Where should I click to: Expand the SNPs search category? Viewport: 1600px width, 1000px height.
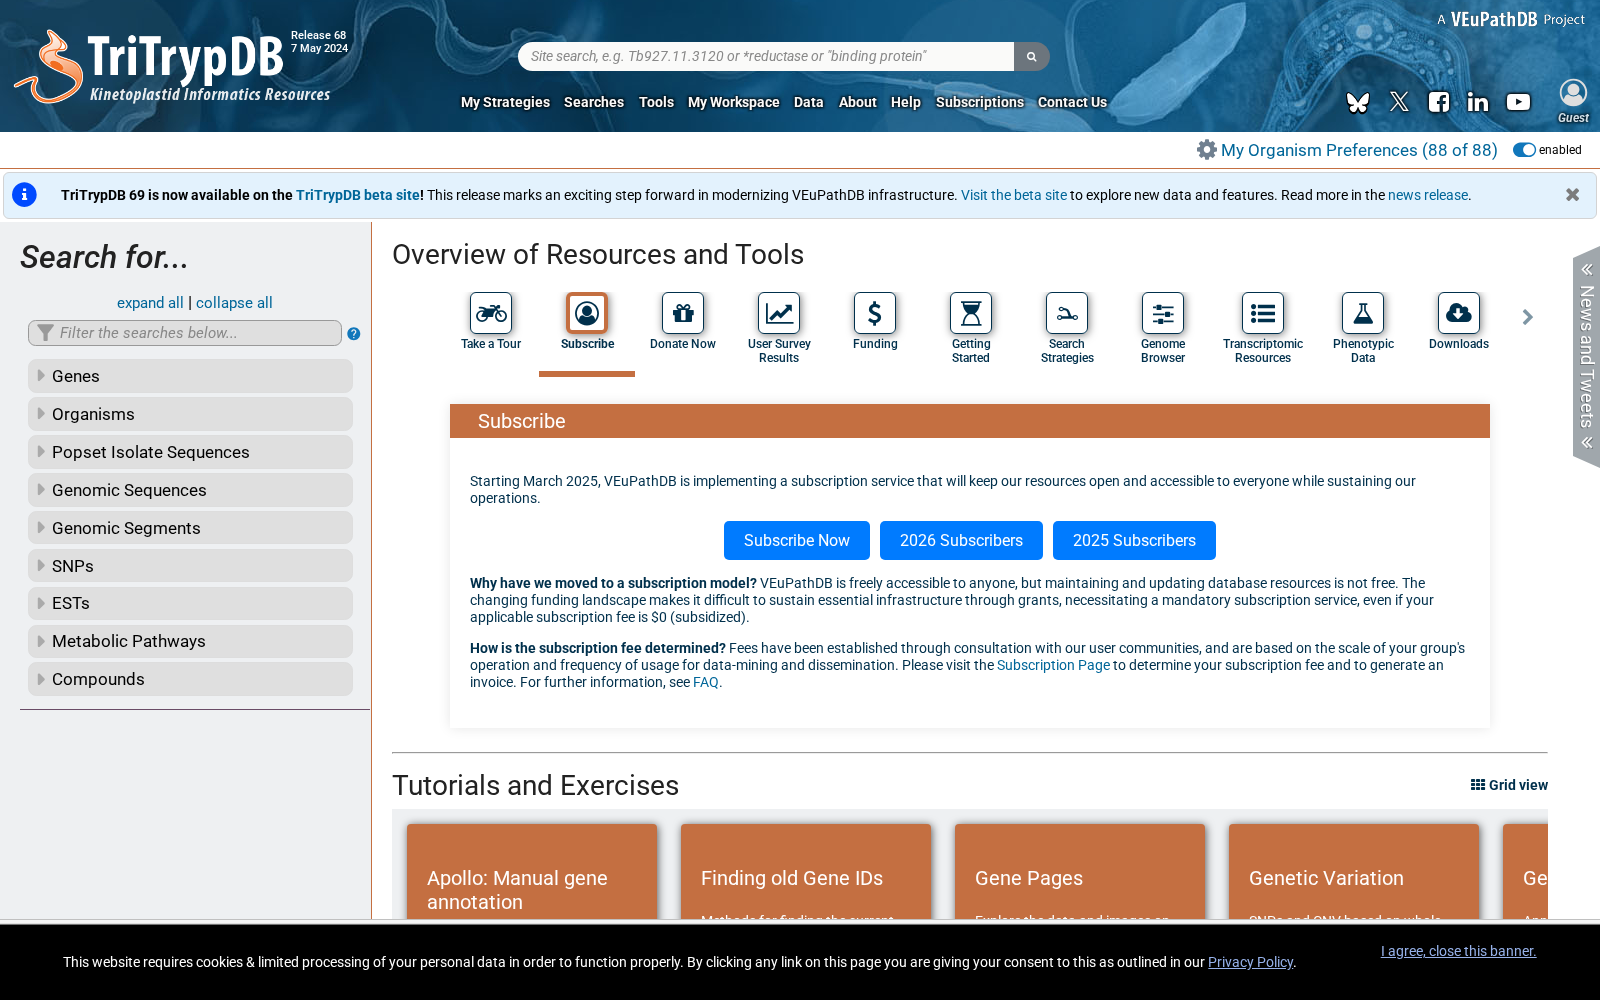190,566
